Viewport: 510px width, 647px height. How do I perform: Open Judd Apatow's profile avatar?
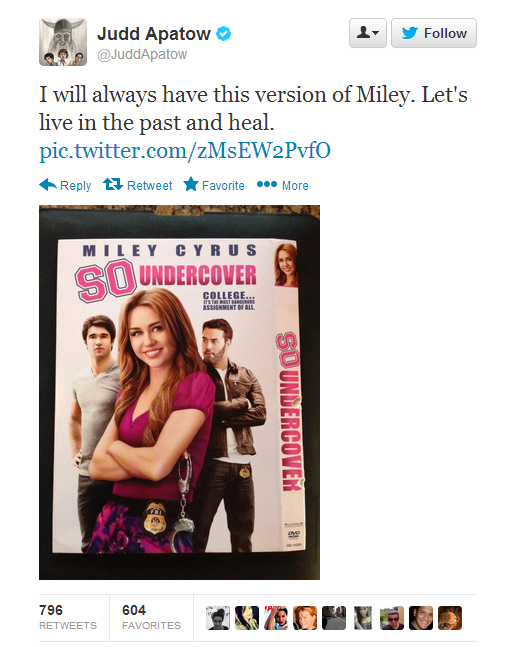coord(63,42)
